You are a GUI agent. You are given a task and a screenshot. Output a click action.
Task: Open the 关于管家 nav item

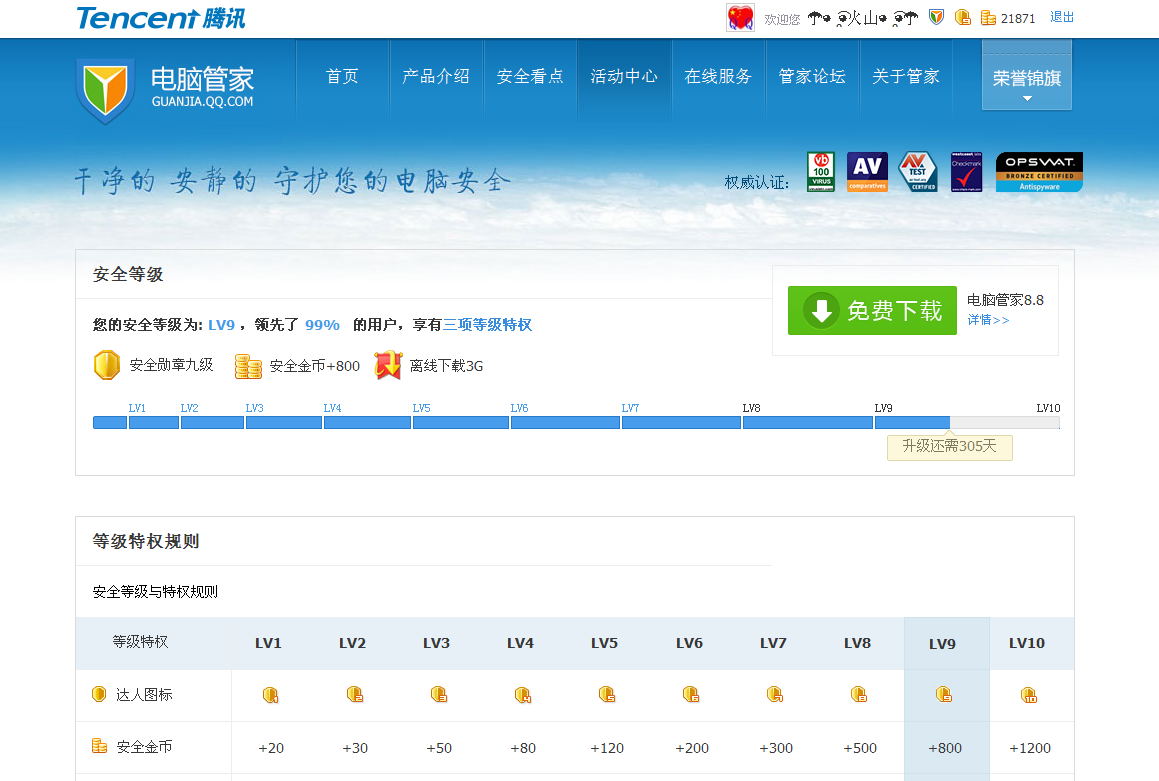[905, 76]
